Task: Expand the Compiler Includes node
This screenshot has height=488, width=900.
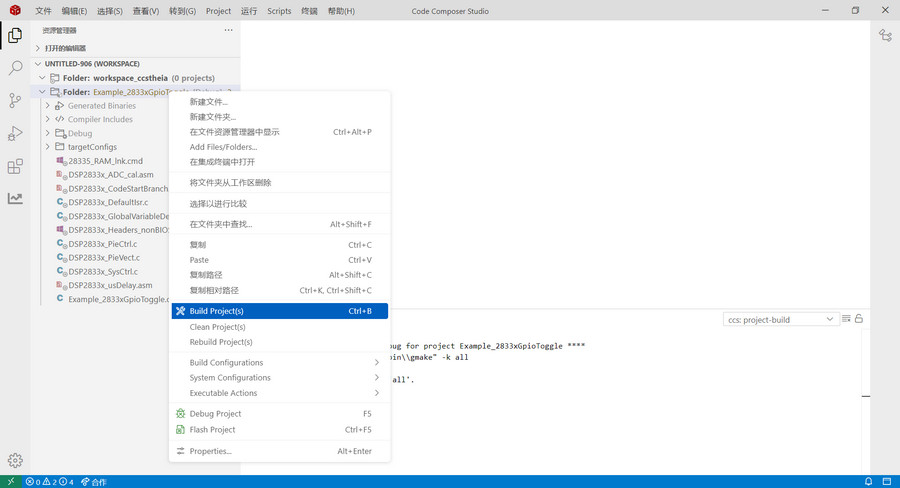Action: click(x=99, y=119)
